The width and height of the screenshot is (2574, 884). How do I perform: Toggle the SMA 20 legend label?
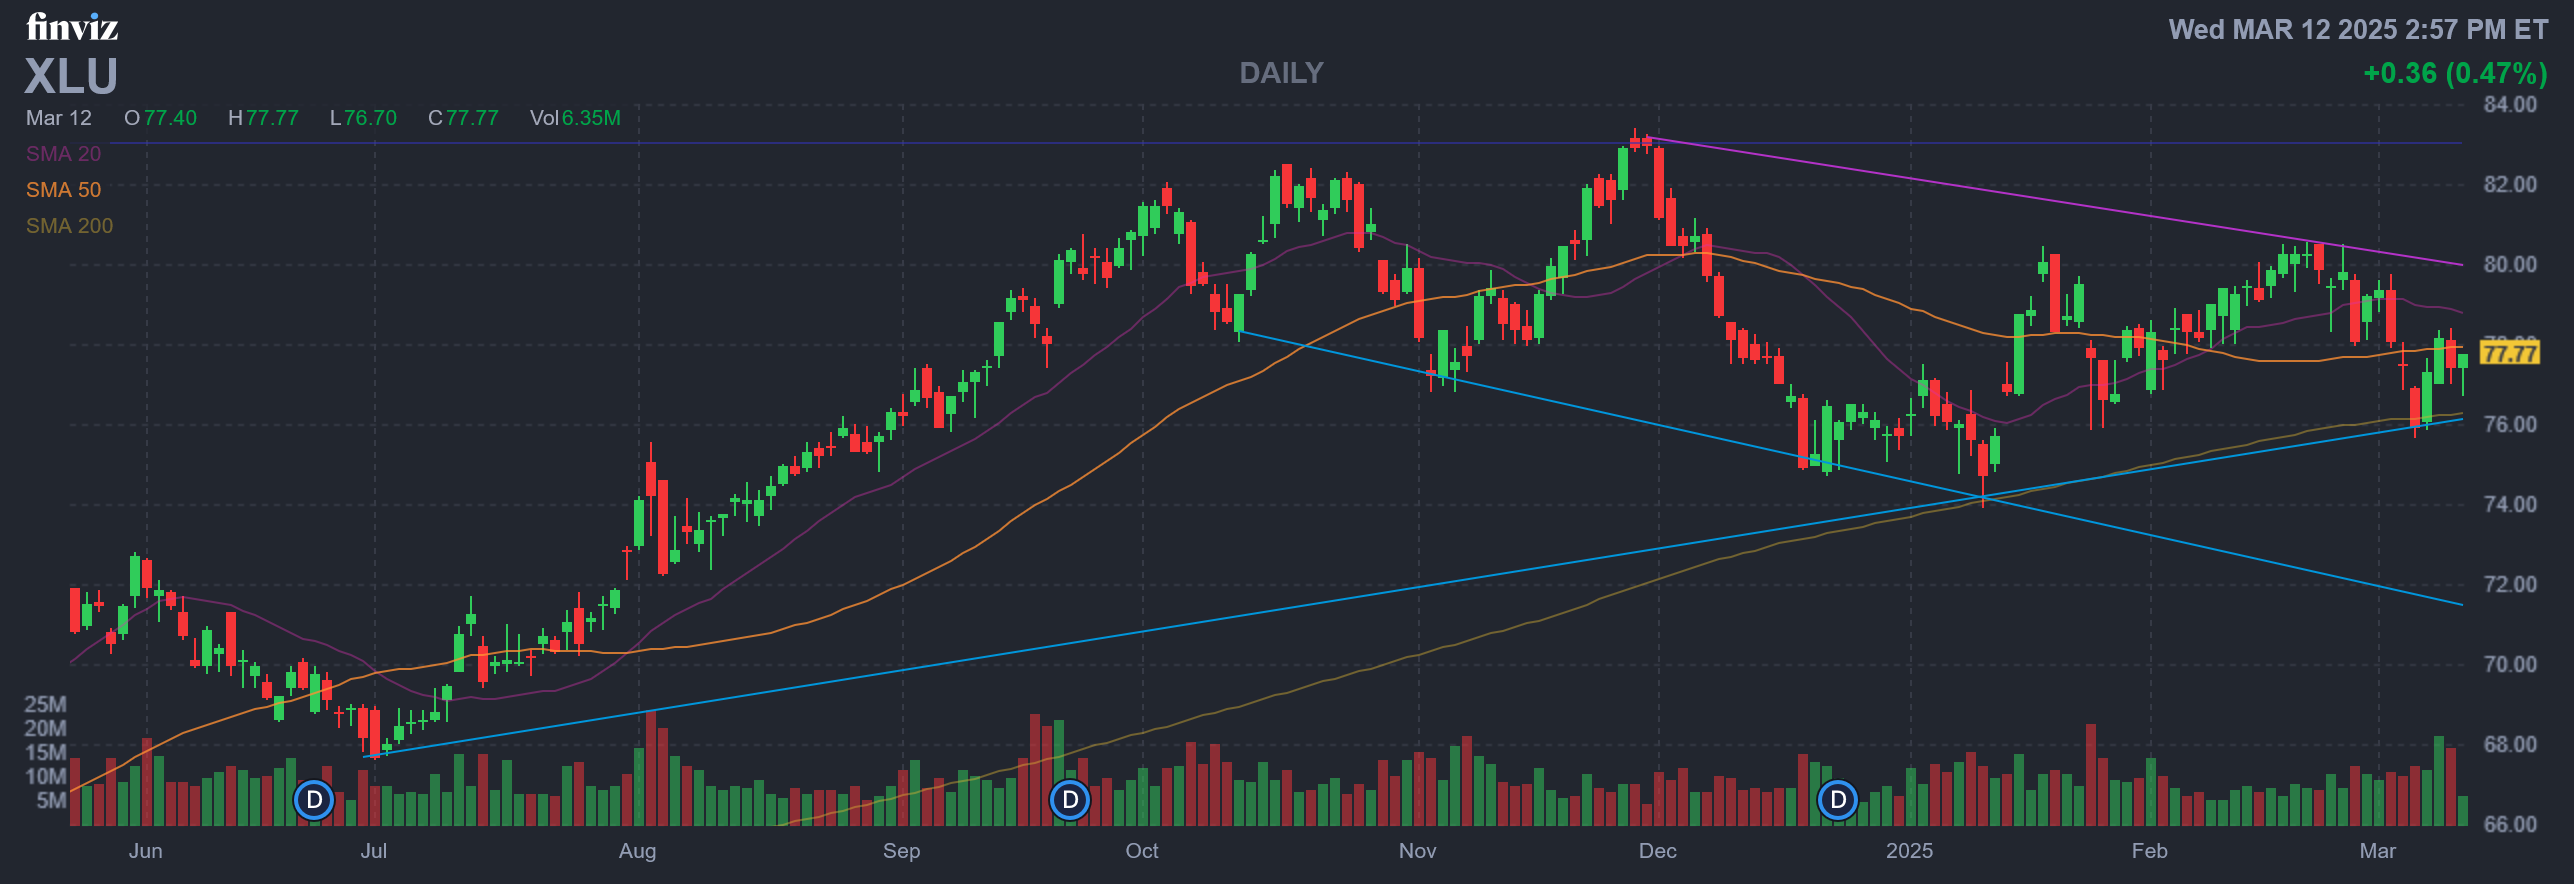click(63, 154)
